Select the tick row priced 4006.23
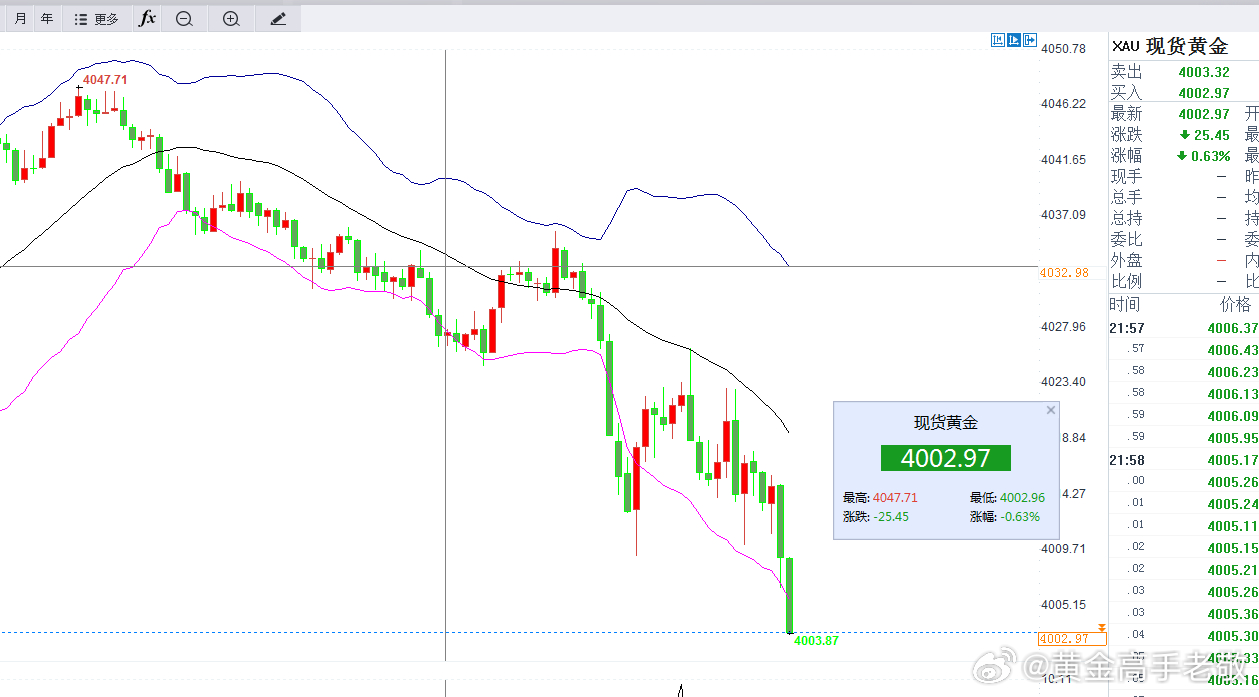This screenshot has width=1259, height=697. tap(1184, 372)
